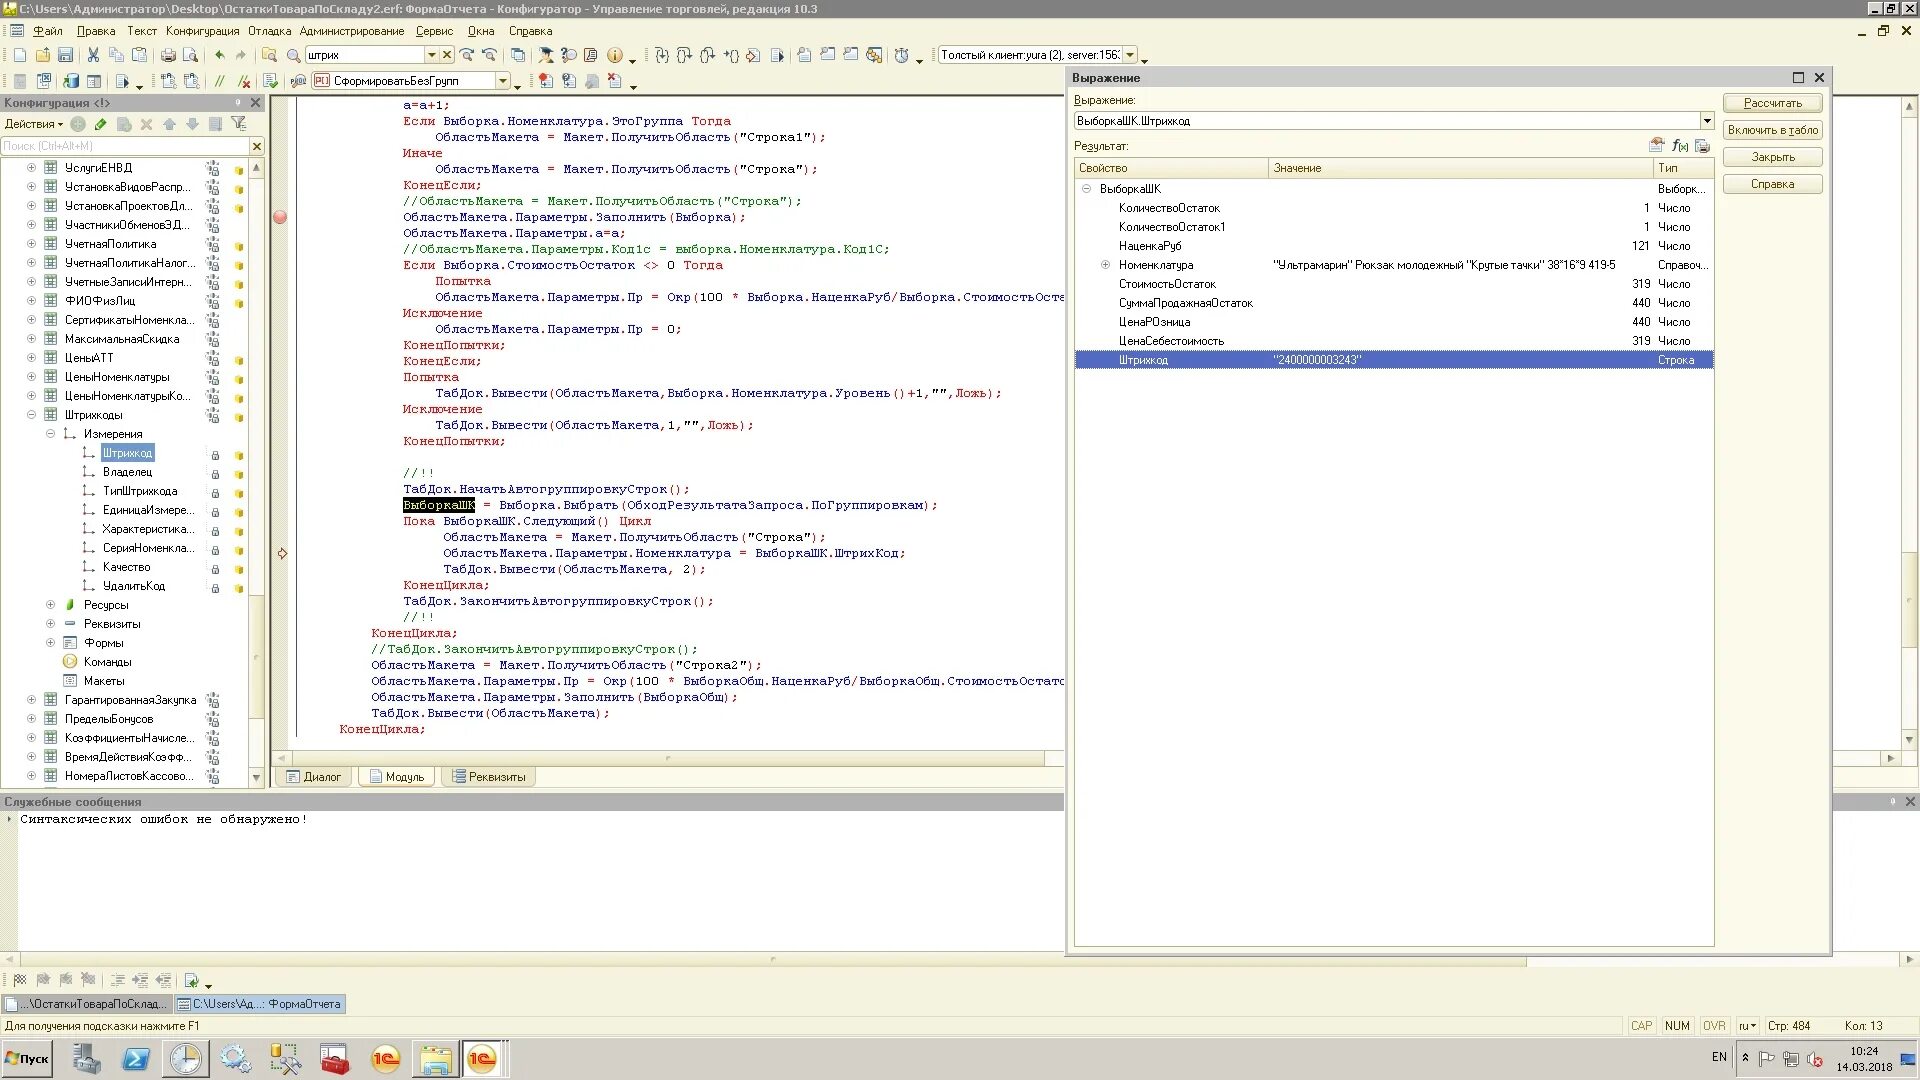The image size is (1920, 1080).
Task: Click the pencil edit icon in Конфигурация panel
Action: (x=100, y=124)
